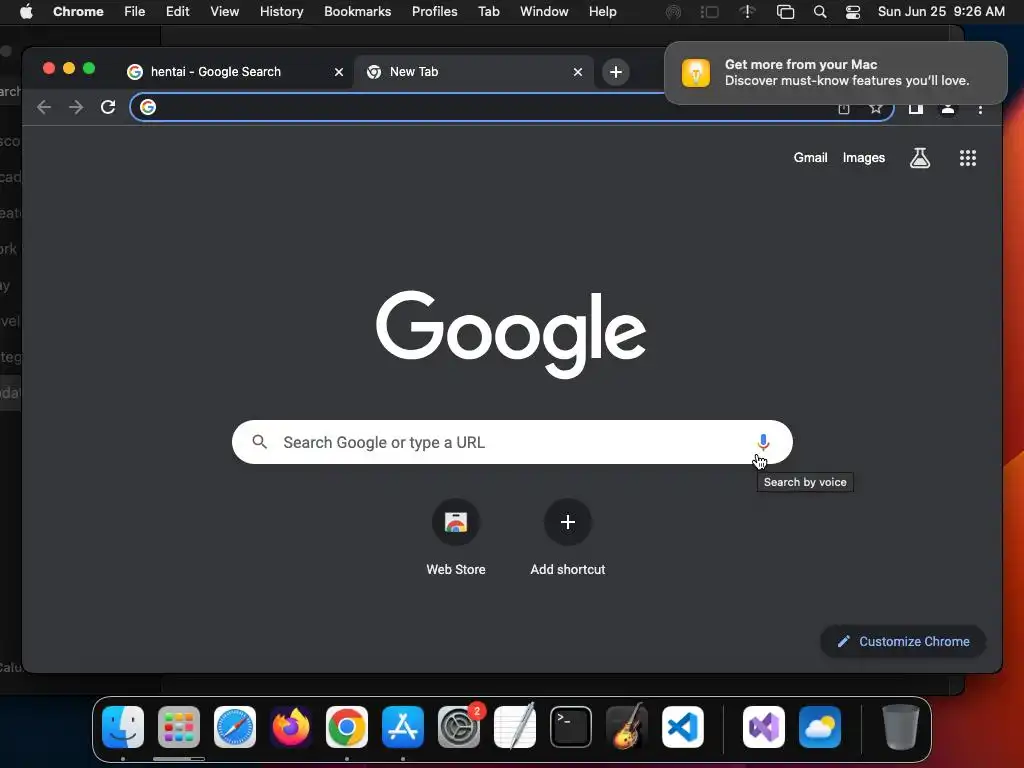Open the Google apps grid icon
This screenshot has width=1024, height=768.
(x=967, y=158)
